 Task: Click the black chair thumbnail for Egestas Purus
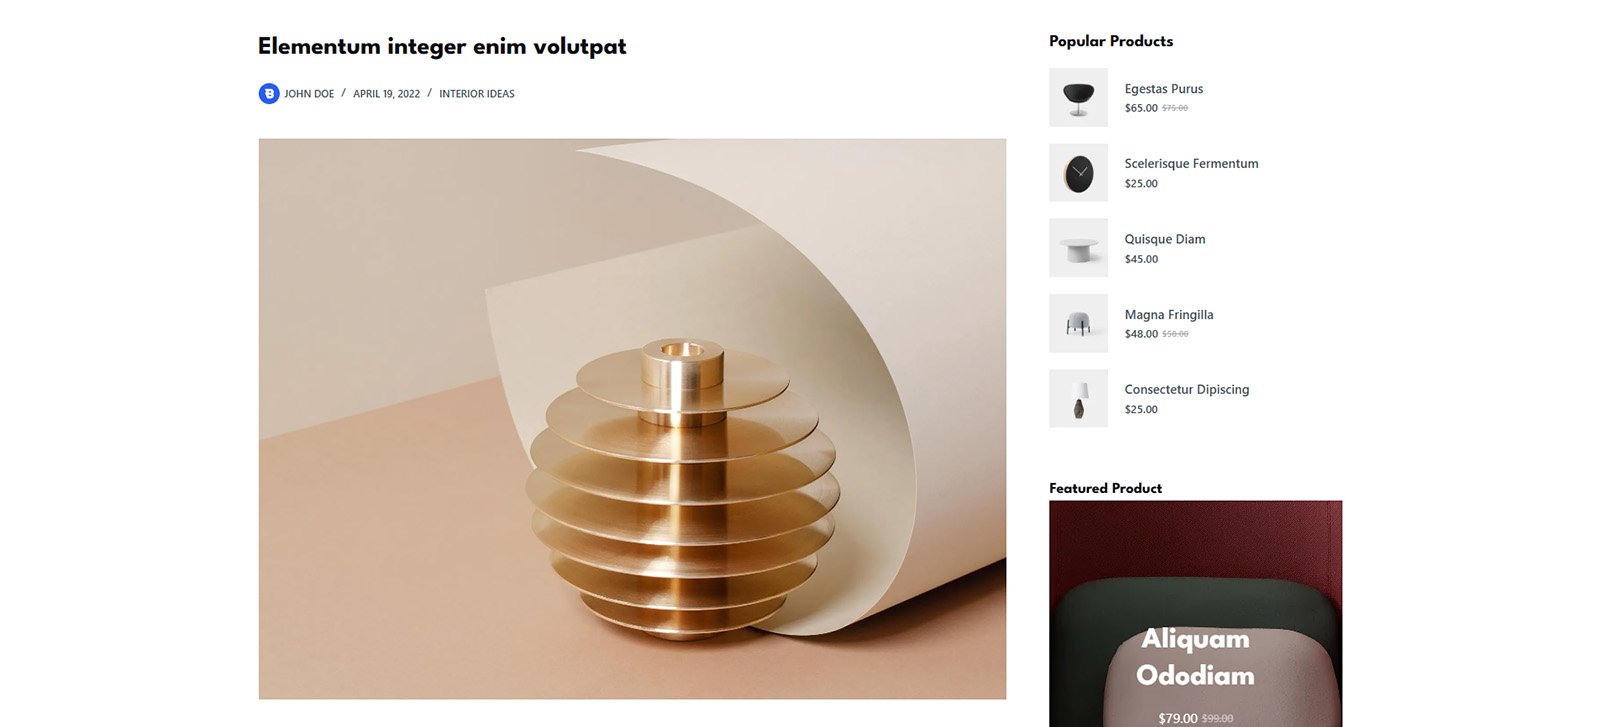[x=1078, y=97]
